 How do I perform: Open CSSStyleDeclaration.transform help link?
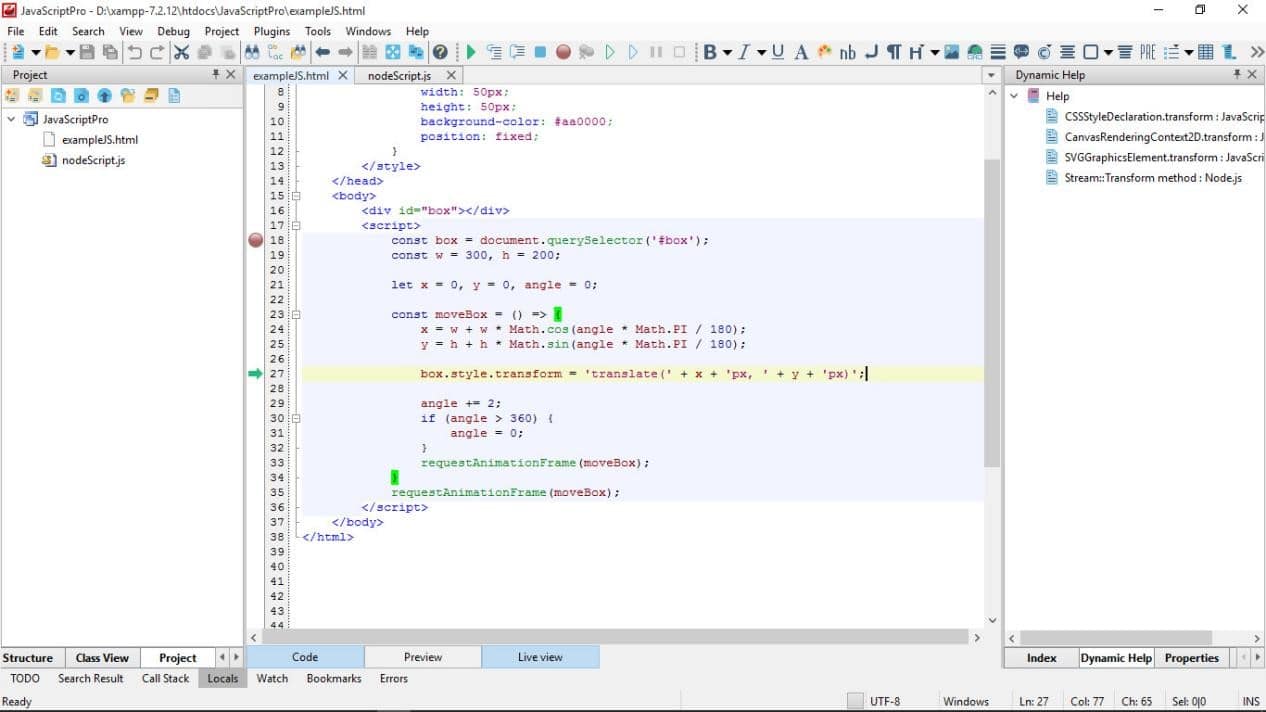click(1164, 117)
